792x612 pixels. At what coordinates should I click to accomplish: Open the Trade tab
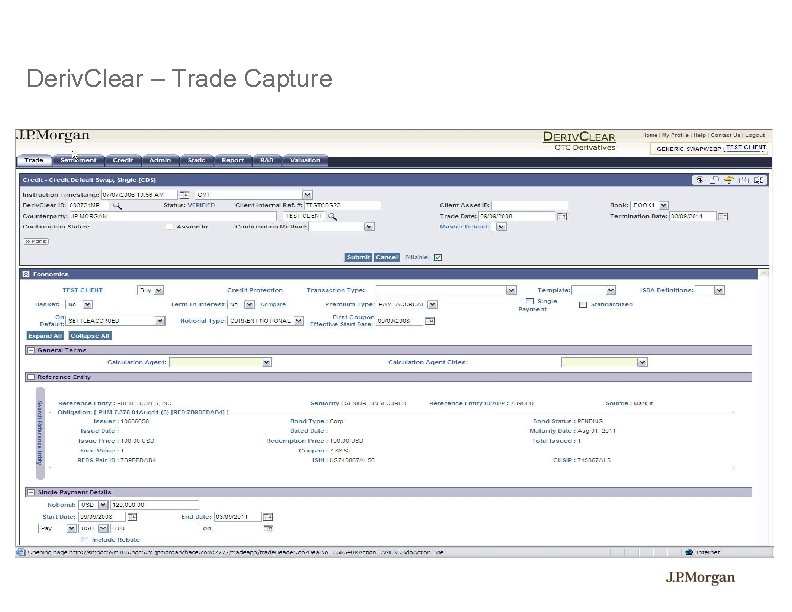[34, 160]
